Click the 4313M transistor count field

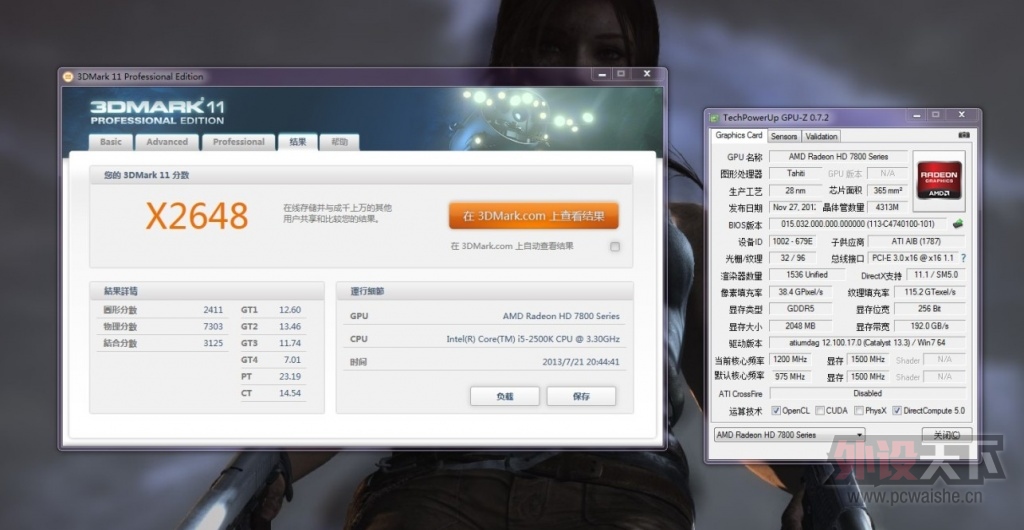[x=888, y=208]
